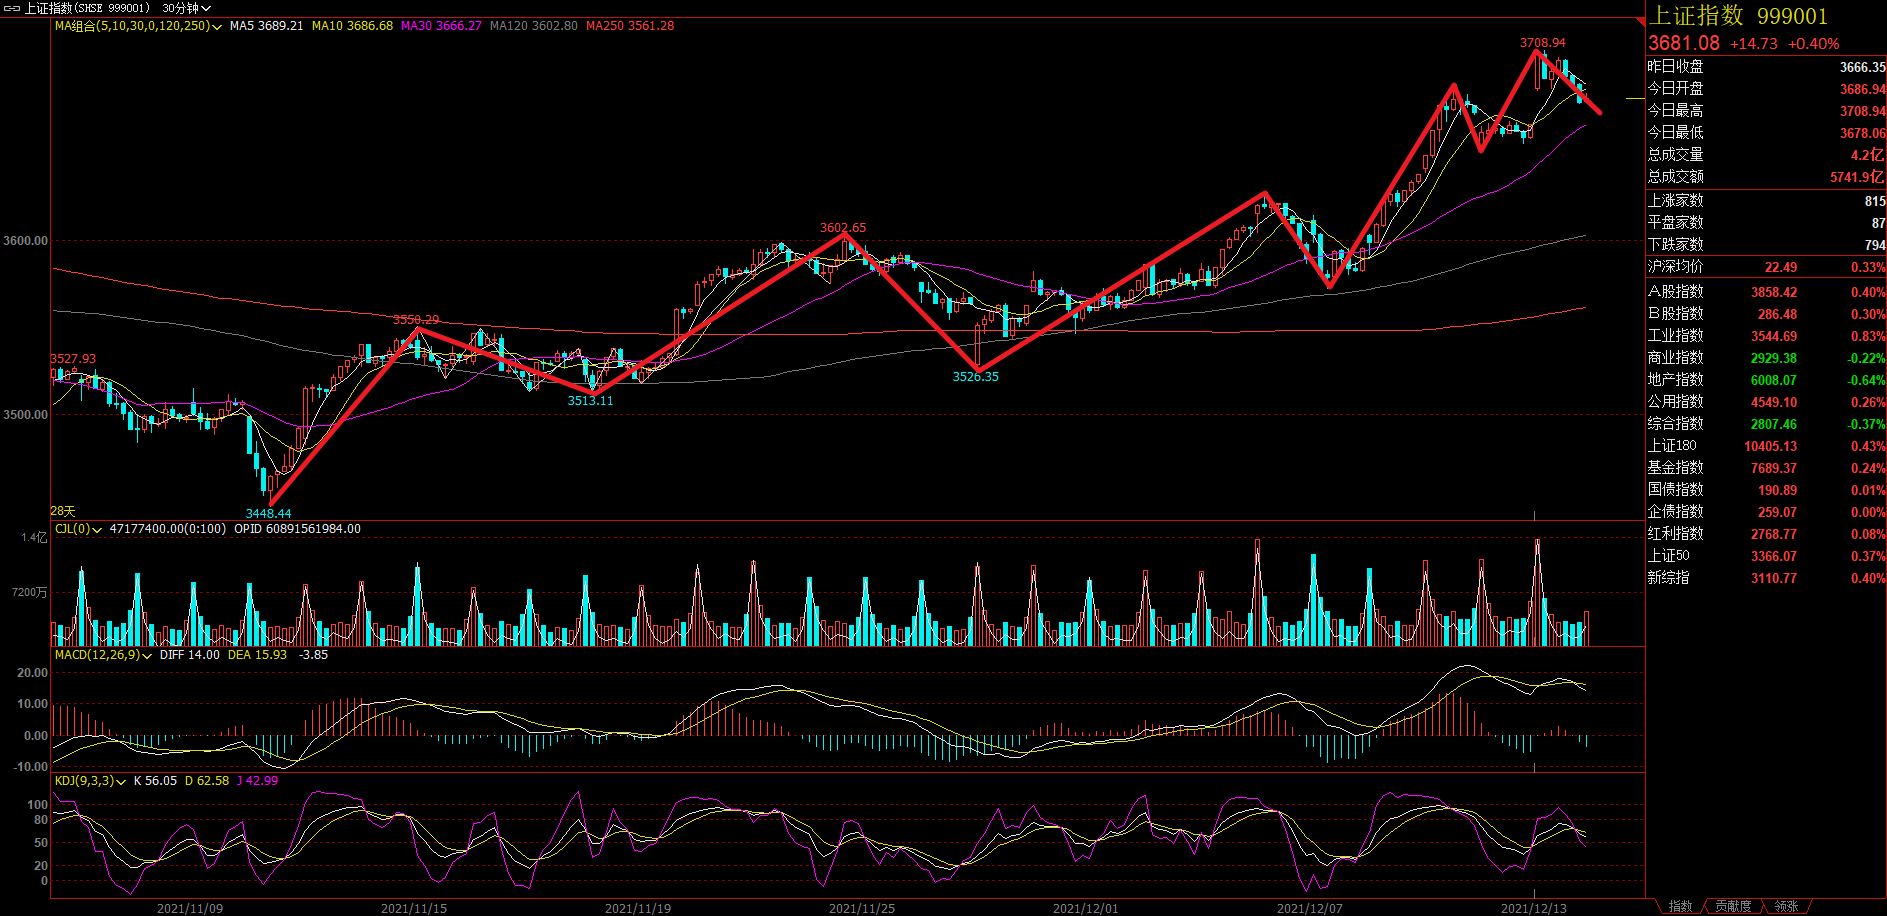
Task: Open the CJL(0) volume indicator dropdown
Action: (x=97, y=530)
